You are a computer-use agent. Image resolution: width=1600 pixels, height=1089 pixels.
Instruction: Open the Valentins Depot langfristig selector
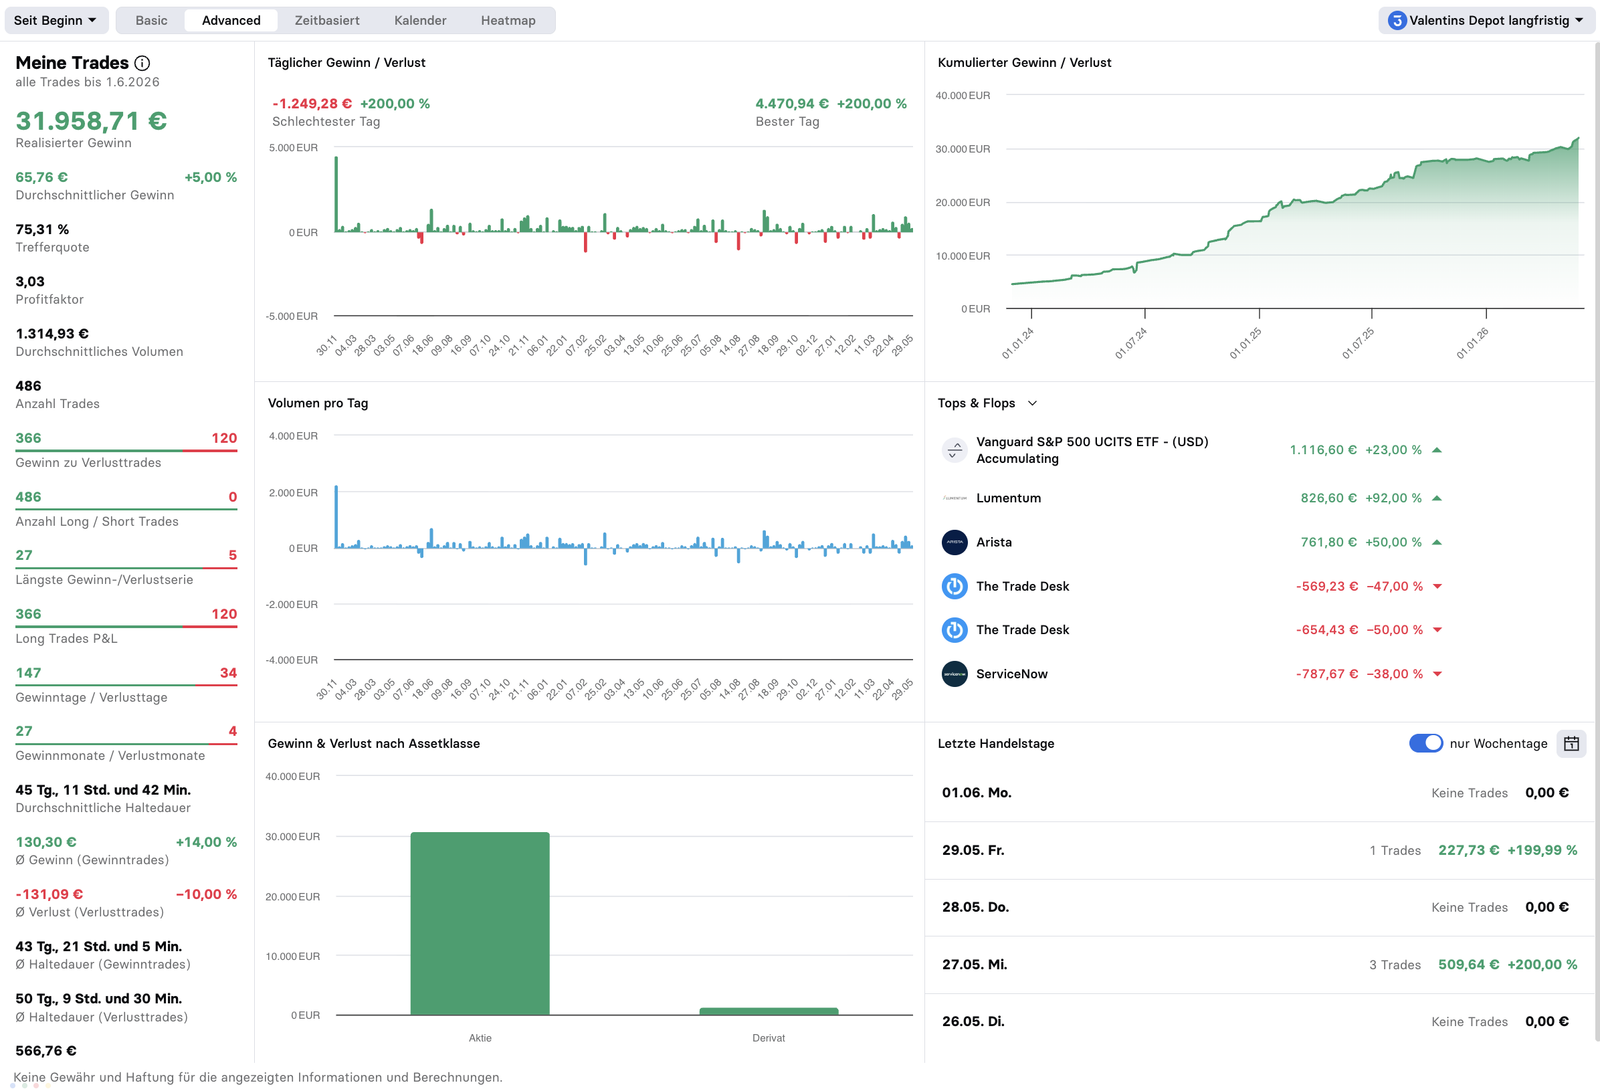[1486, 20]
